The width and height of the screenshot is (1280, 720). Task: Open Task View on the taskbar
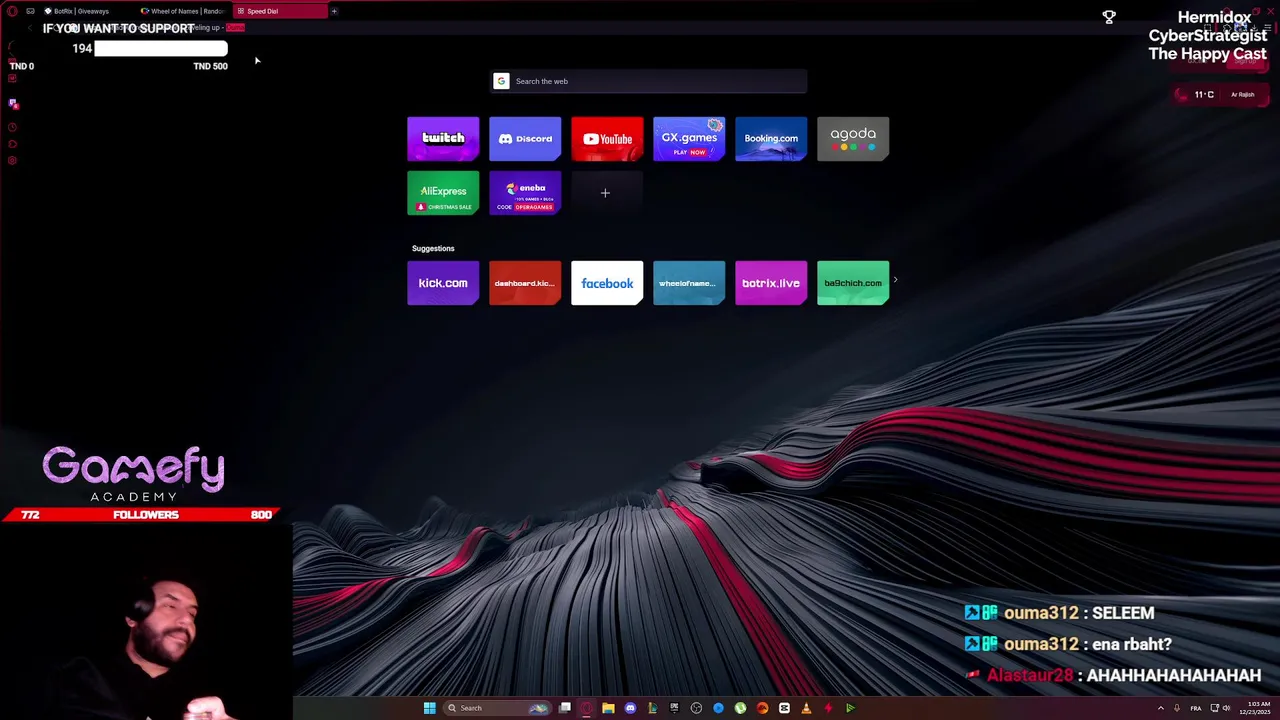tap(565, 708)
